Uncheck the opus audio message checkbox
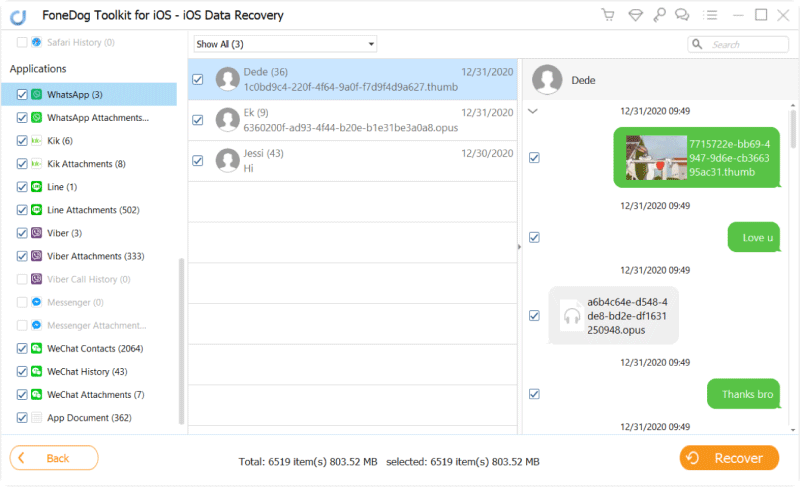Viewport: 800px width, 487px height. [534, 316]
